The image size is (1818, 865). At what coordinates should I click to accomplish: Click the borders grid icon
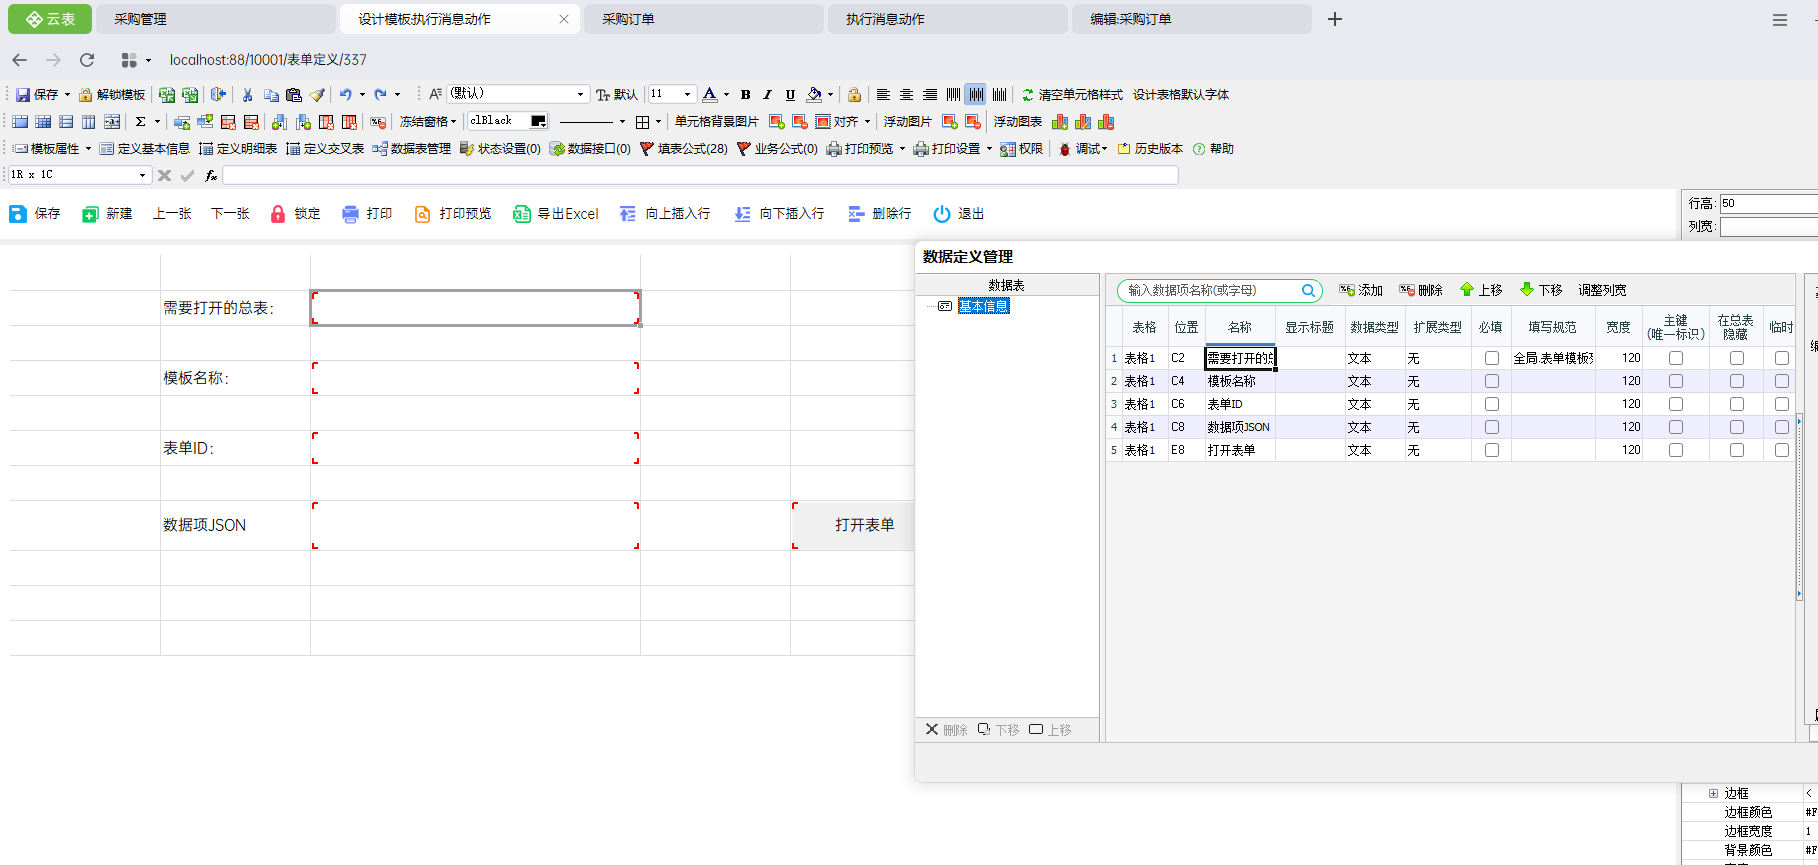pos(642,122)
